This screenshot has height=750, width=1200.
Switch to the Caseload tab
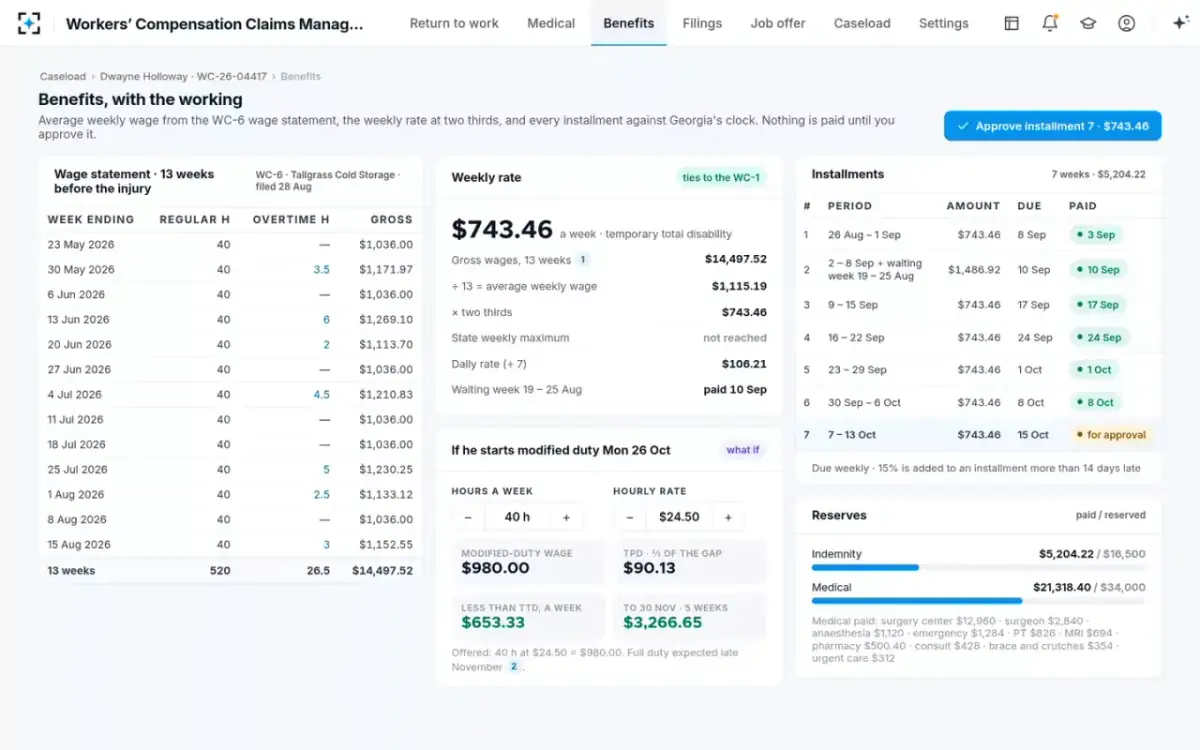[862, 23]
